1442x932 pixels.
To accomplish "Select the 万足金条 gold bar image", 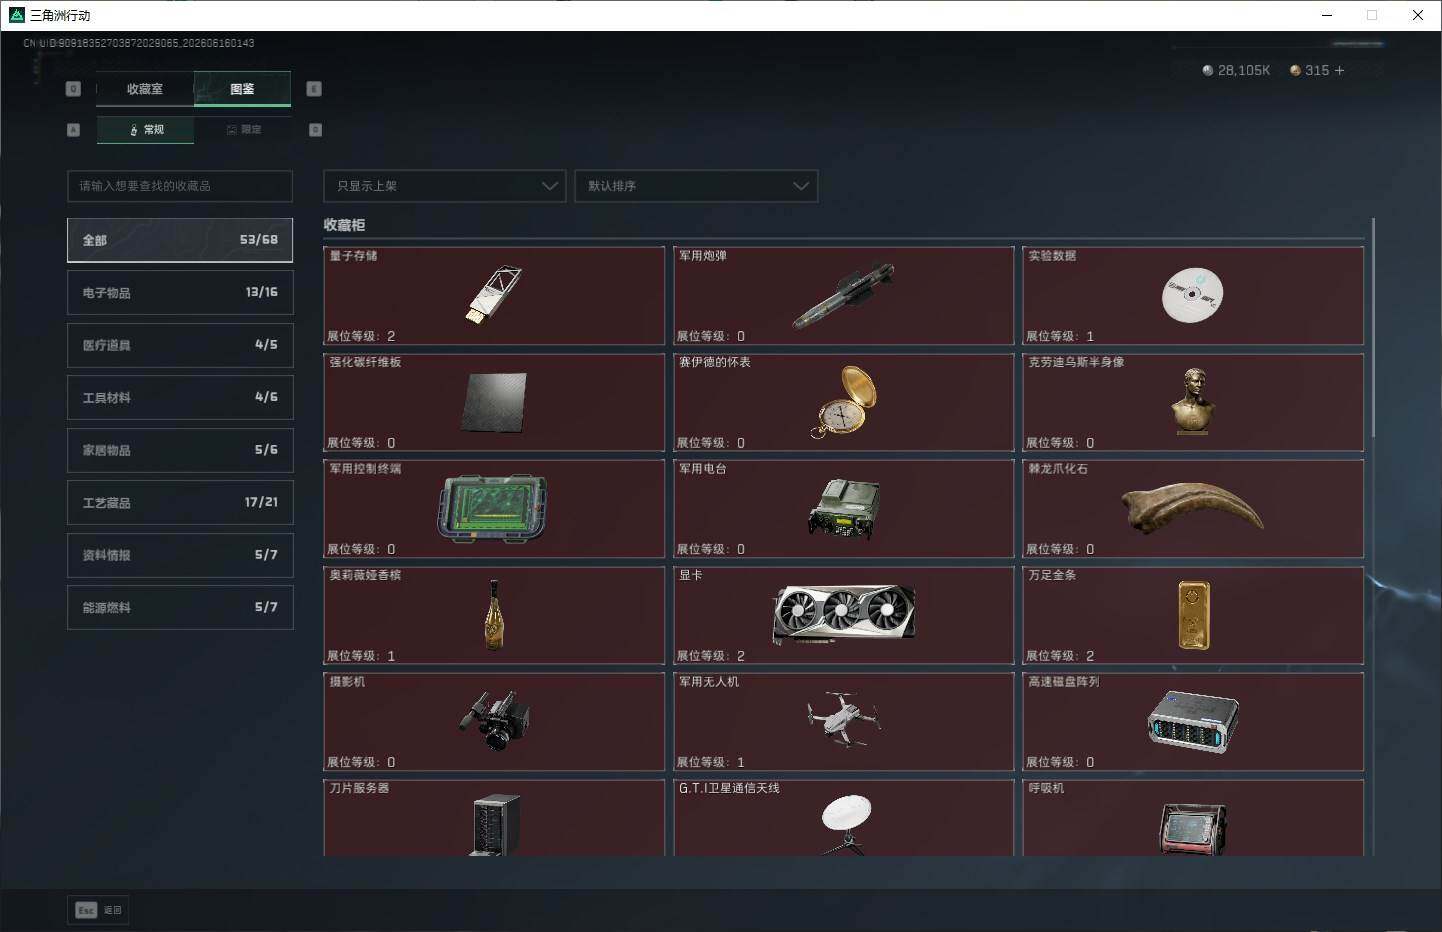I will click(x=1193, y=615).
